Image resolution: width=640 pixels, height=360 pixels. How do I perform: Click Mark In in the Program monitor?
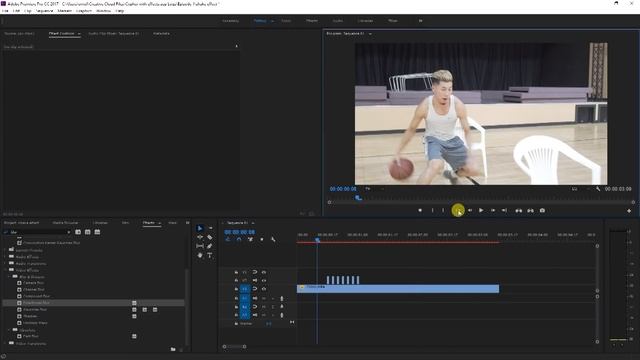432,211
